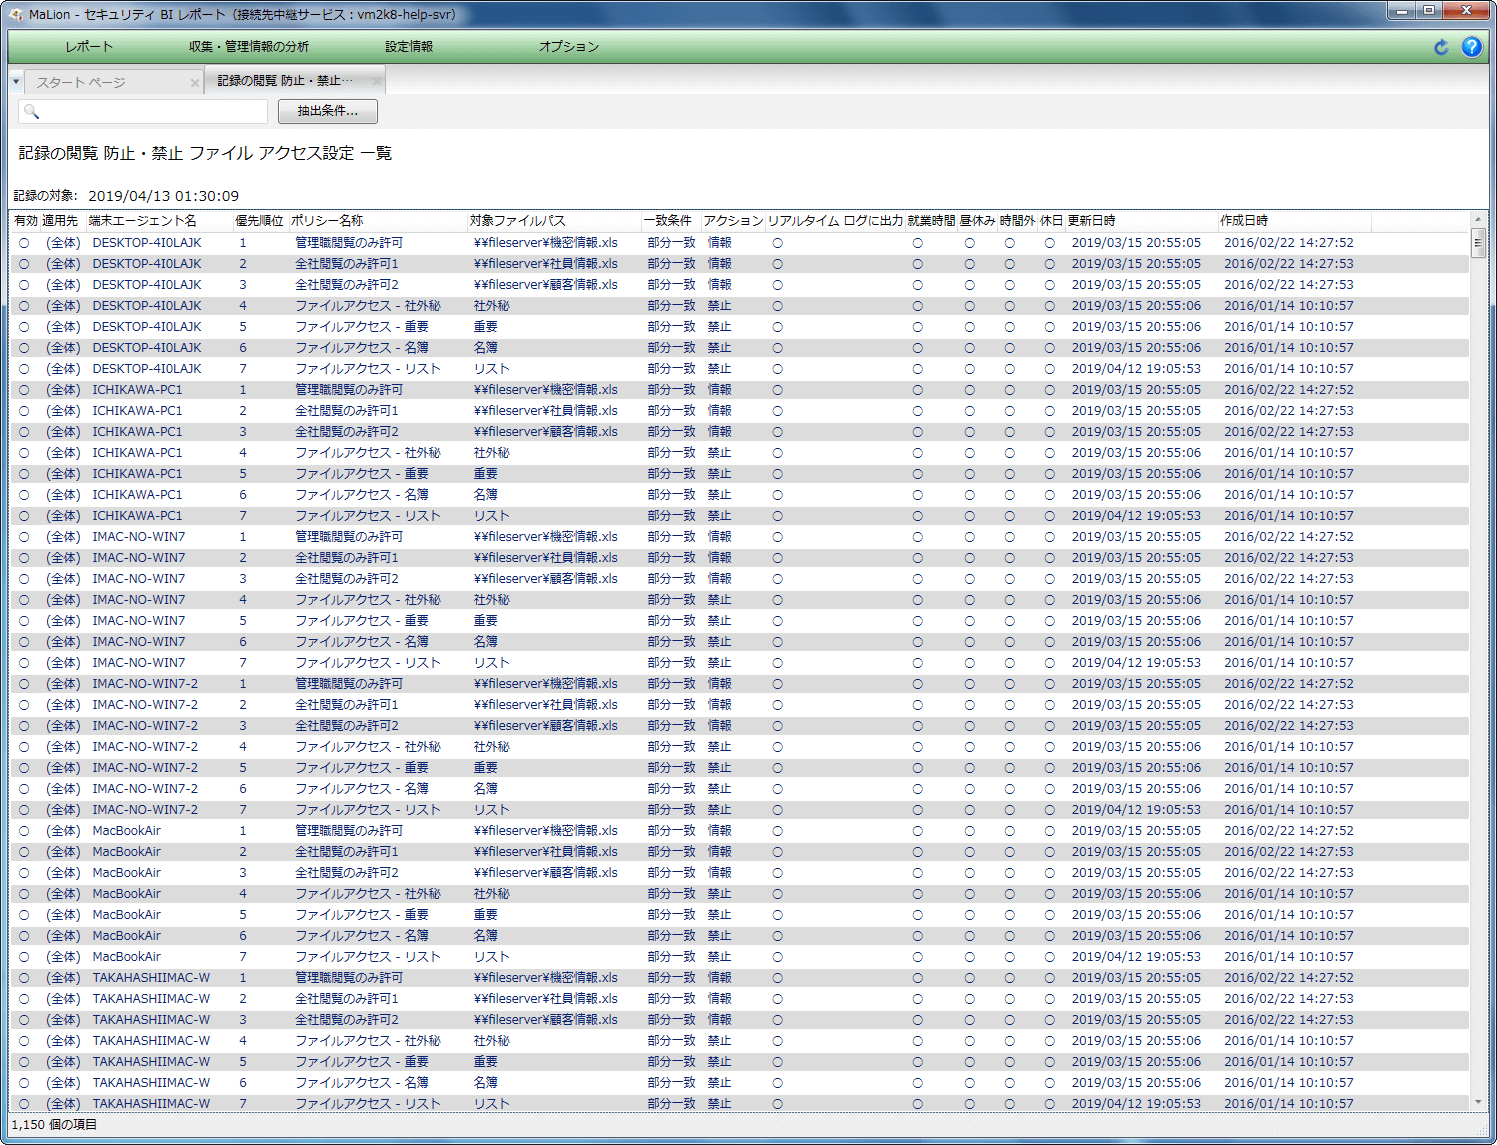This screenshot has height=1145, width=1497.
Task: Close the 記録の閲覧 防止・禁止 tab
Action: (x=377, y=81)
